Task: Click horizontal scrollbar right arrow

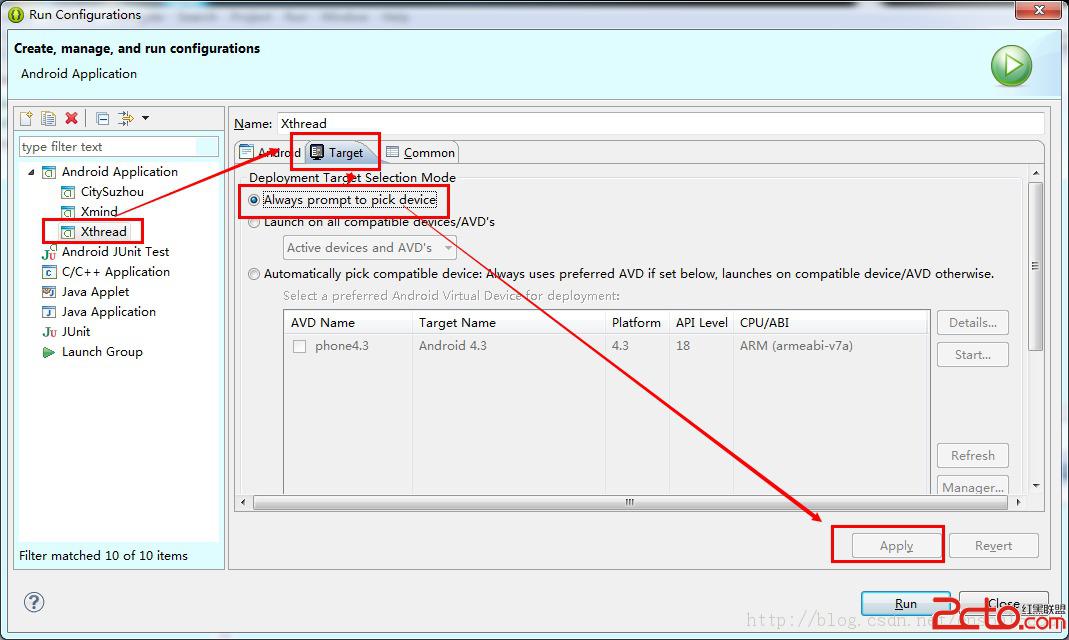Action: coord(1019,502)
